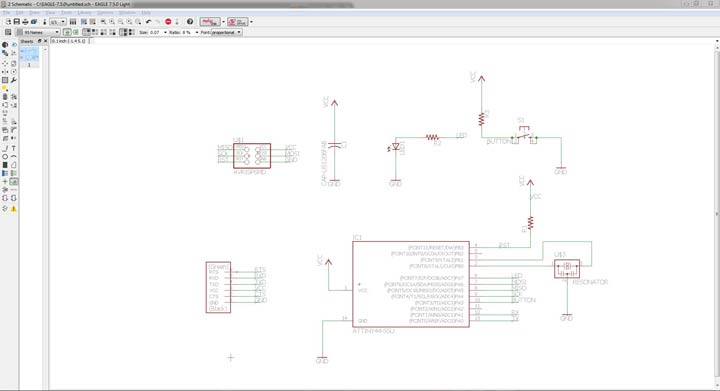Open the sheet selector 1/1 dropdown

[x=57, y=22]
